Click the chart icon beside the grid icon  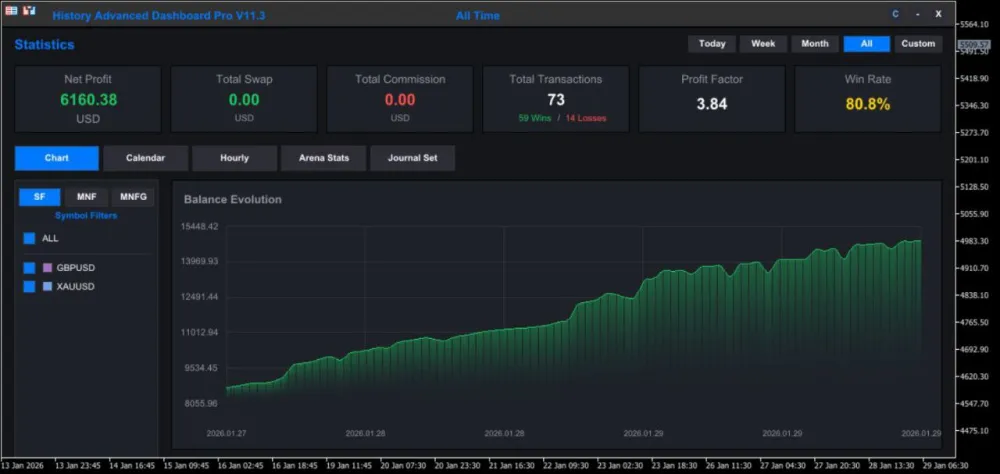(29, 11)
